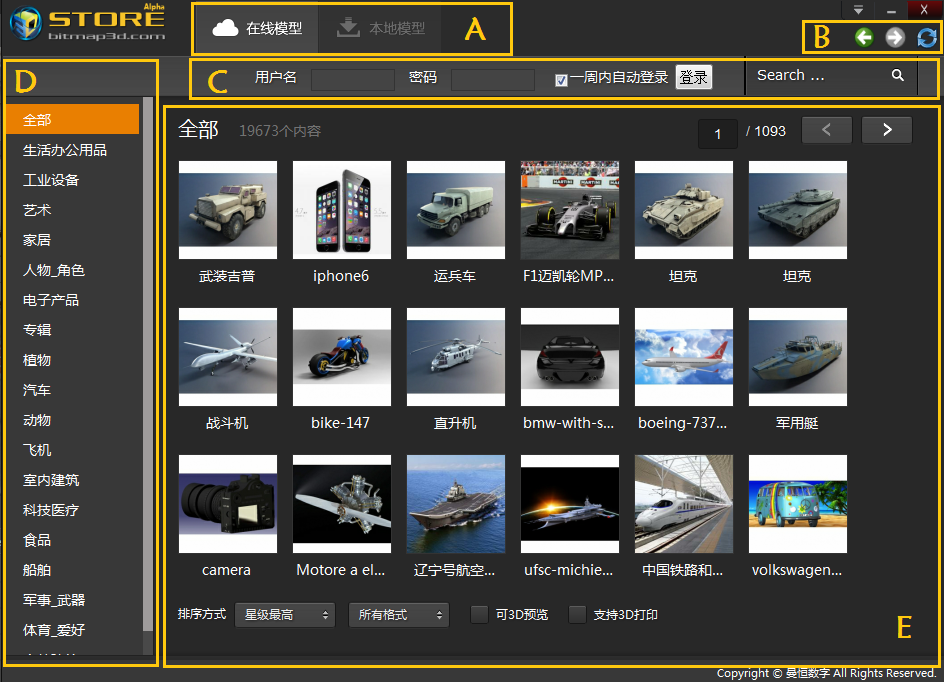Open the 武装吉普 model thumbnail
944x682 pixels.
click(228, 210)
